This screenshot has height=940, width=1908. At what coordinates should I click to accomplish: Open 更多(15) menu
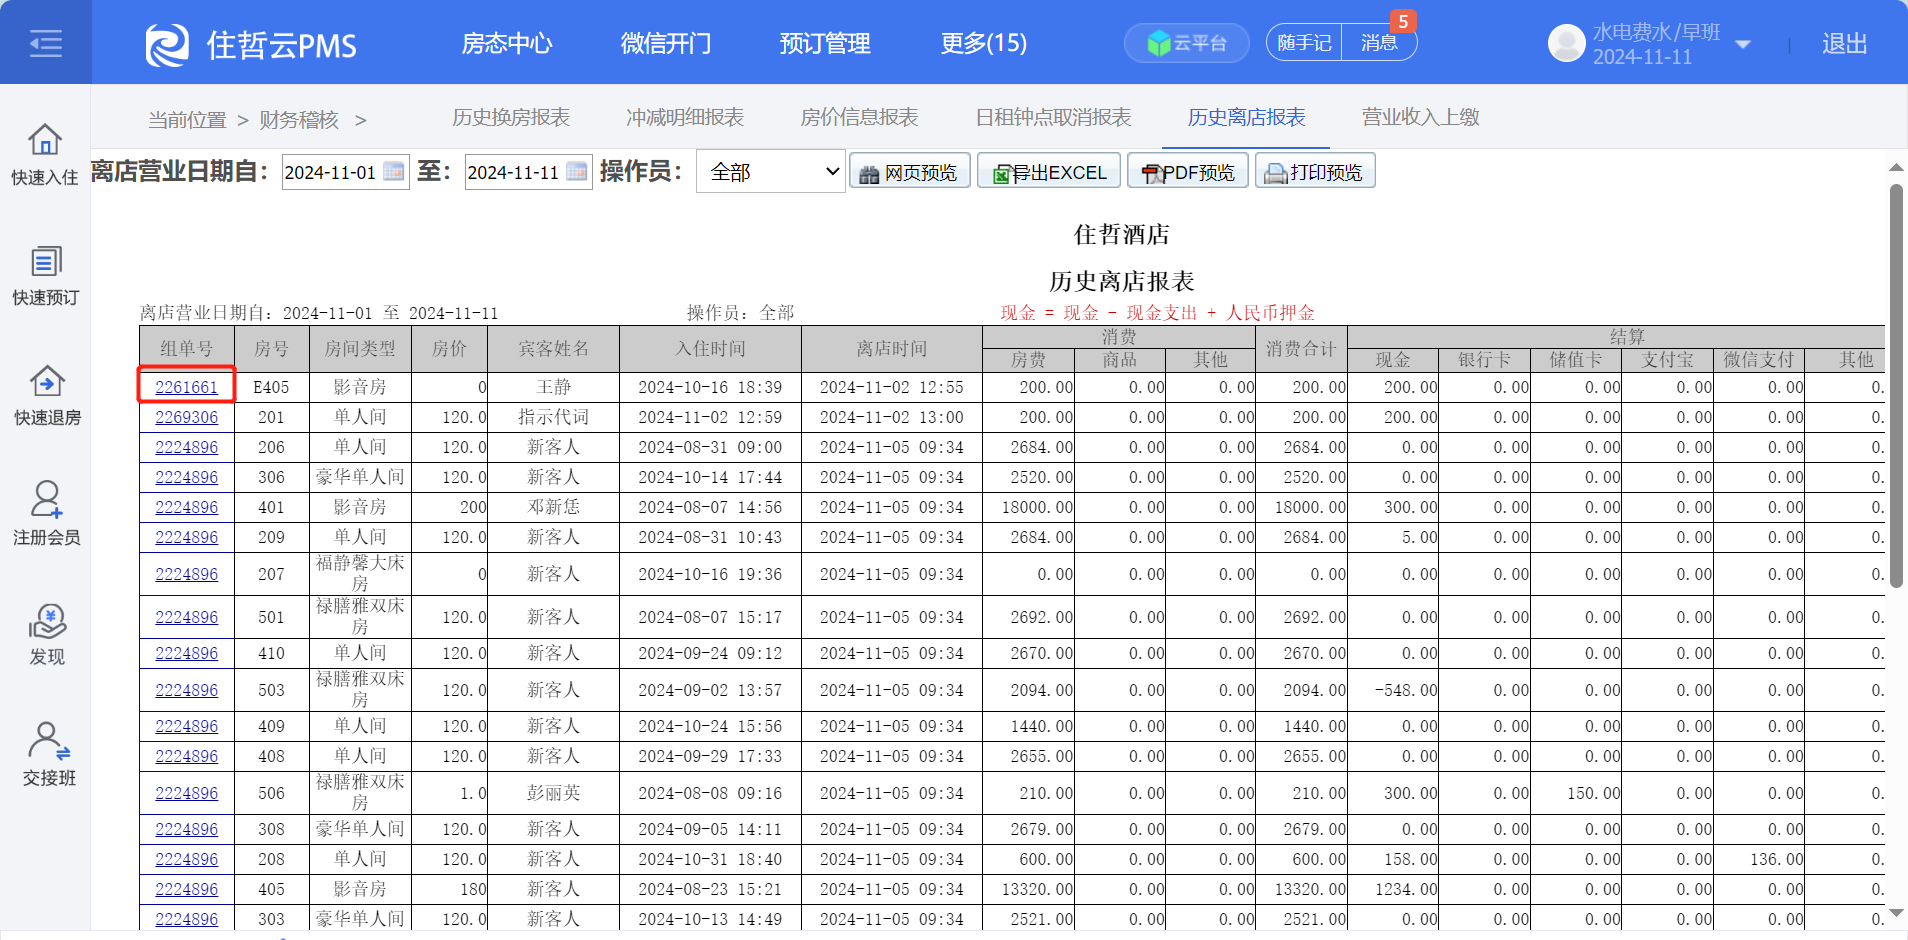[x=984, y=43]
